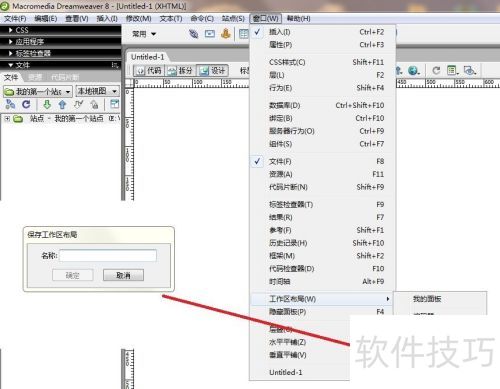Switch to Code view button
The height and width of the screenshot is (389, 500).
[x=150, y=70]
